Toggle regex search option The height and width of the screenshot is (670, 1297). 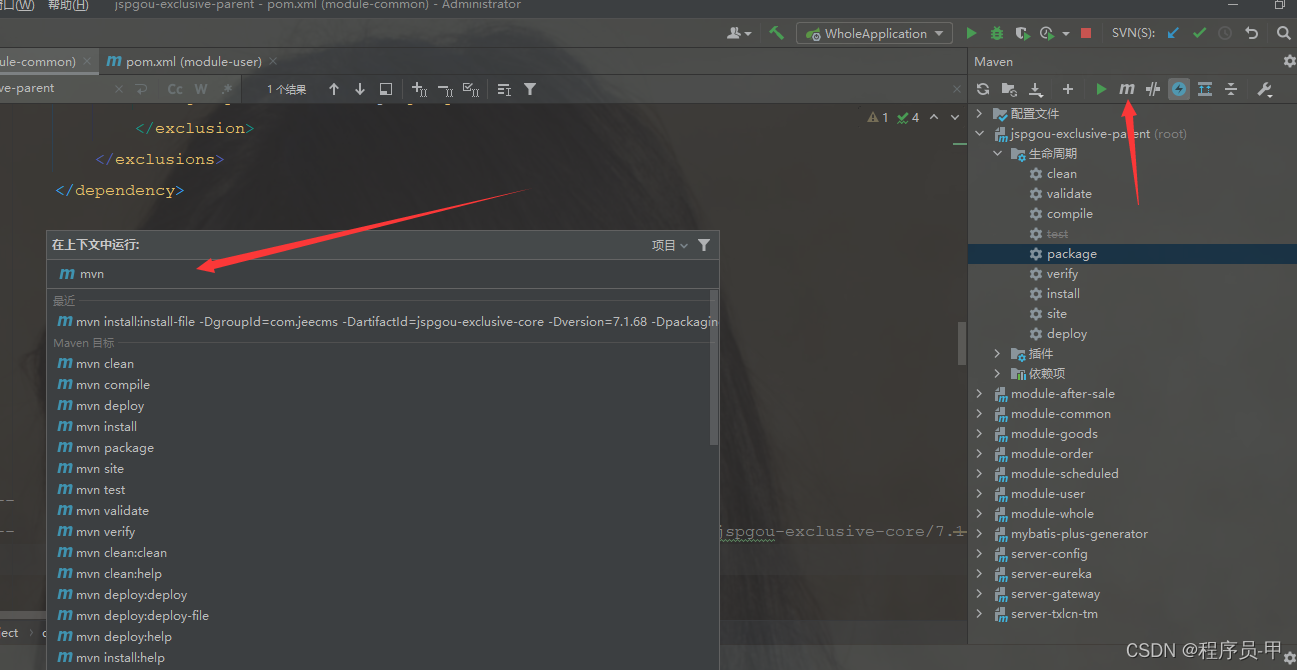click(227, 89)
